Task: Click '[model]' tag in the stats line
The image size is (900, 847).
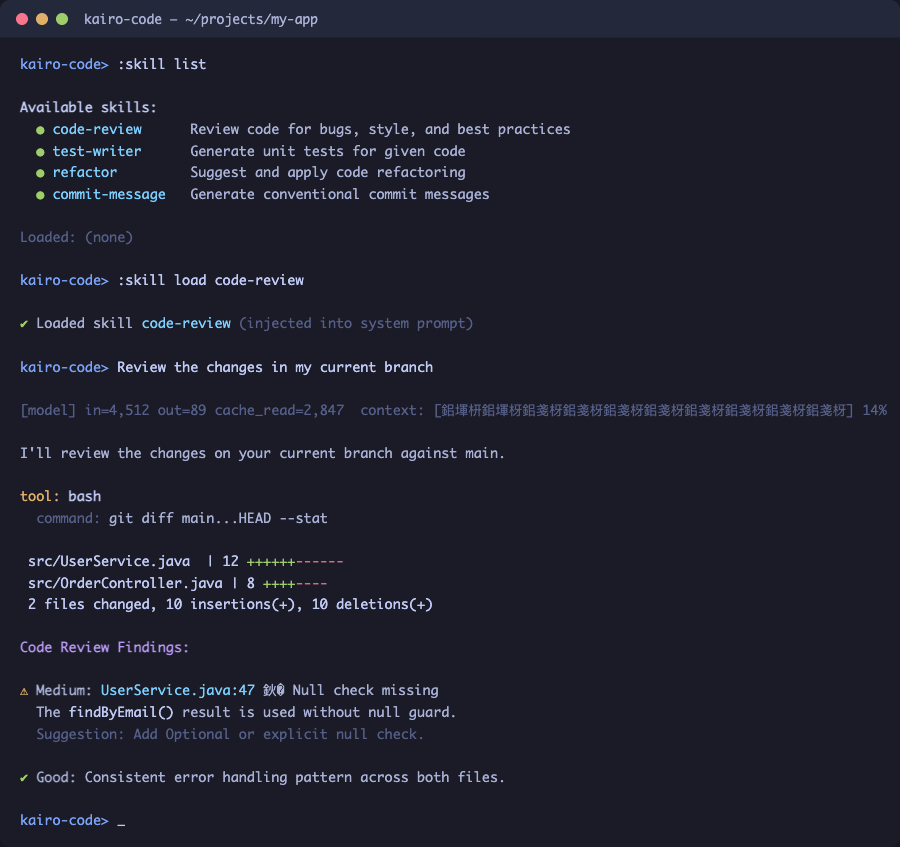Action: 48,410
